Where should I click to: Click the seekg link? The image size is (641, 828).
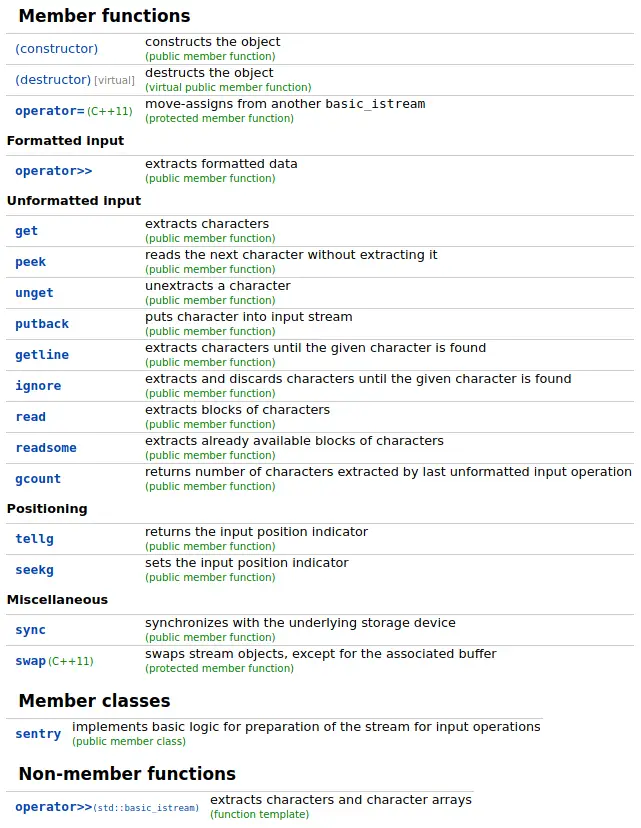click(34, 570)
